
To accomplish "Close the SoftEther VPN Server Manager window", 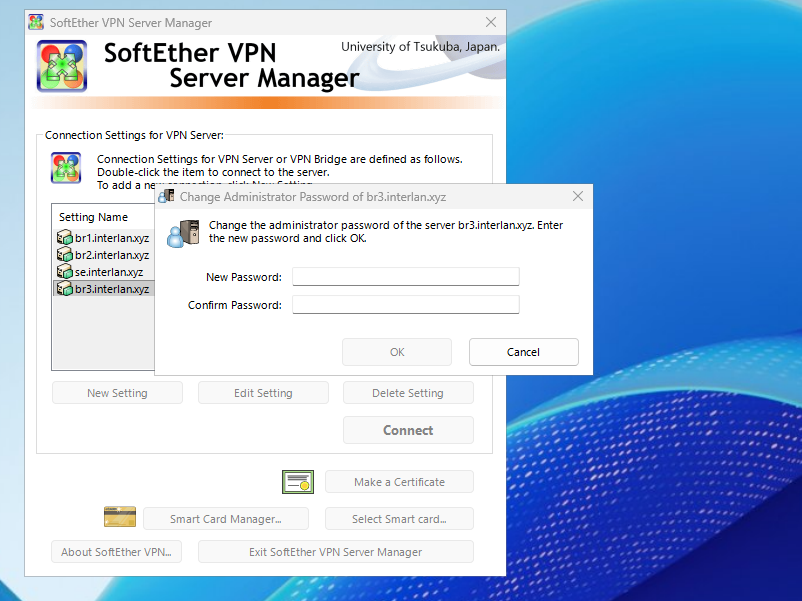I will (x=491, y=23).
